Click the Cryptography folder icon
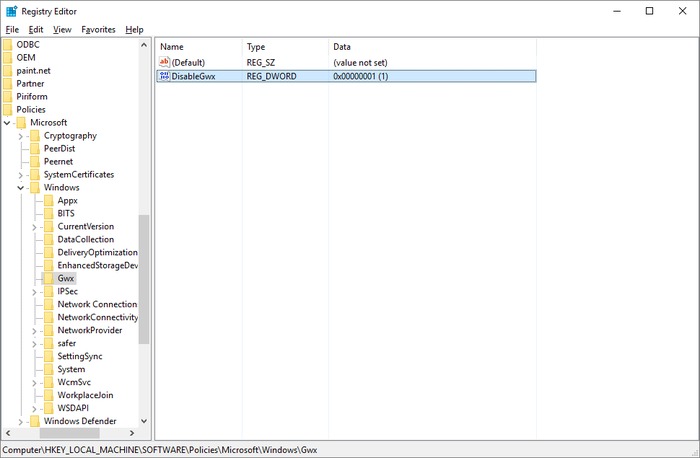This screenshot has width=700, height=458. coord(35,135)
